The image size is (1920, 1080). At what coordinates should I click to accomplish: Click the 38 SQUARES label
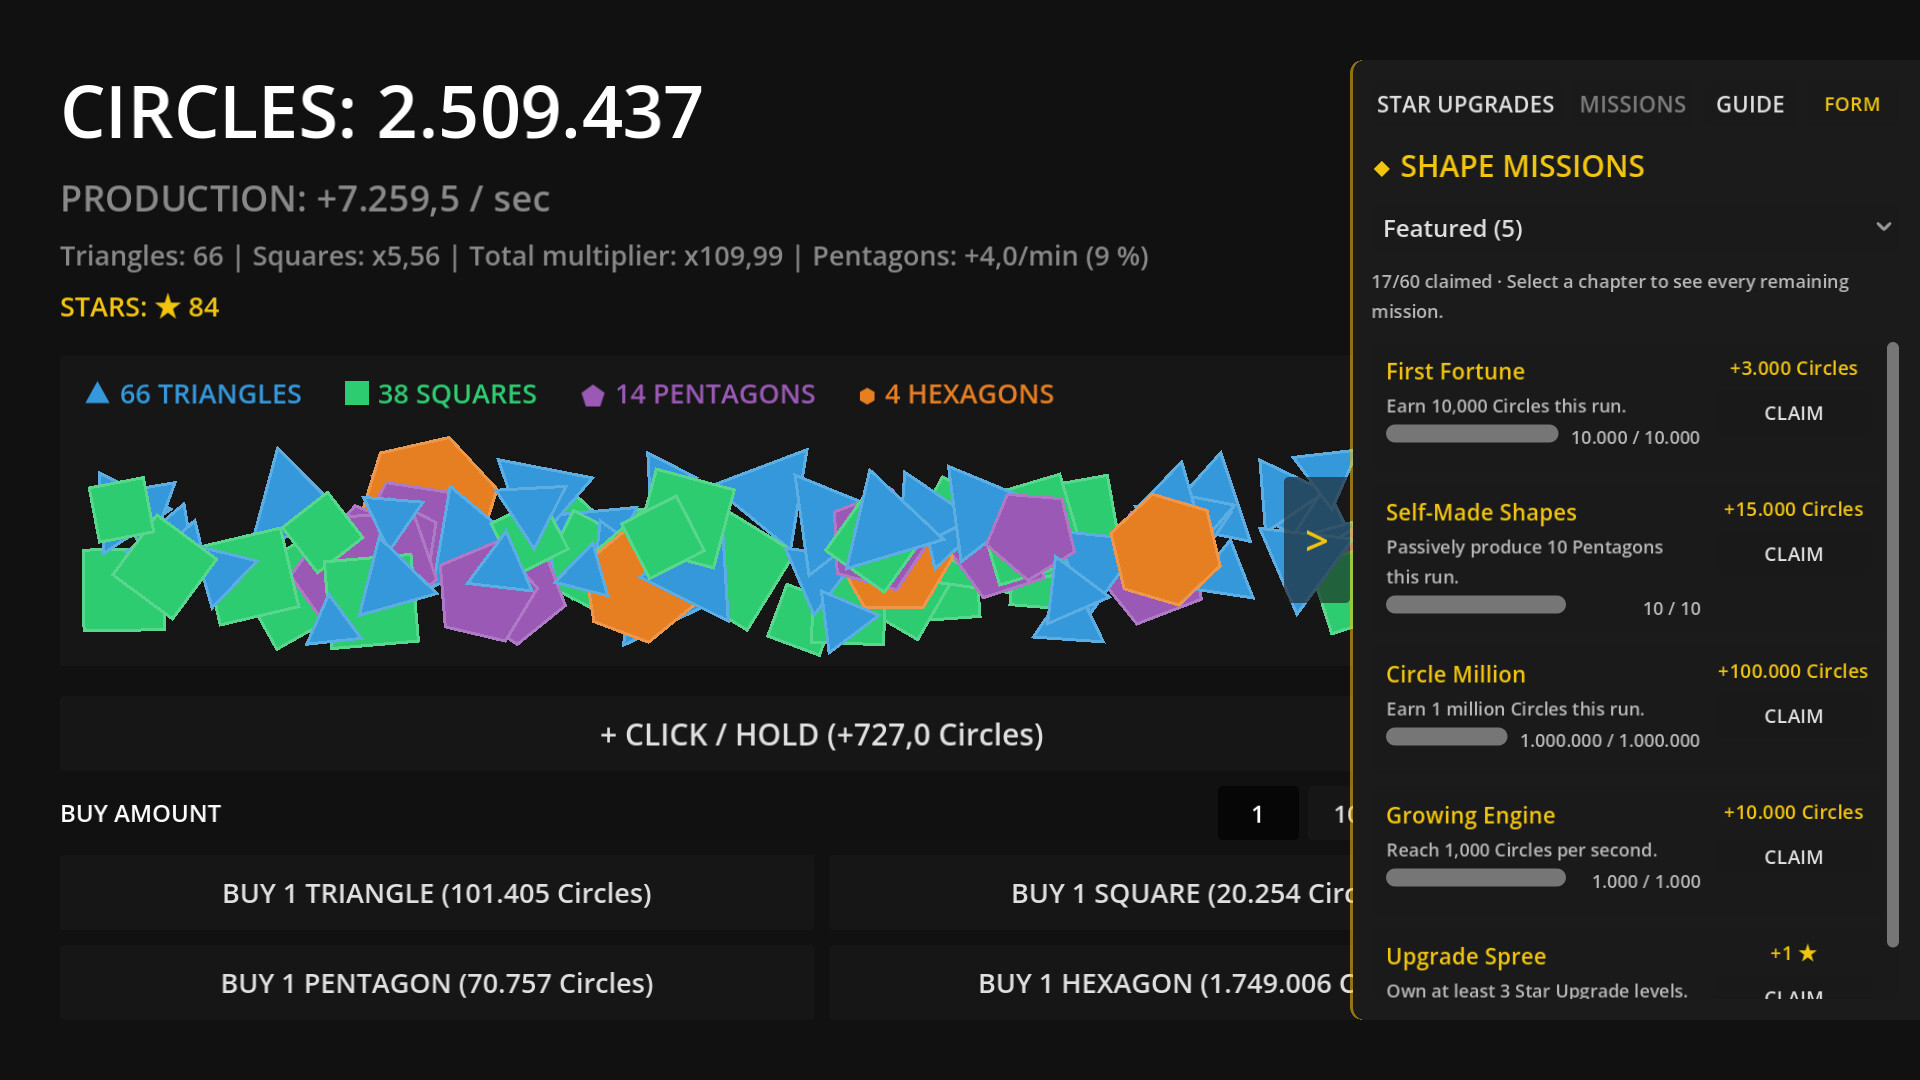[x=457, y=394]
